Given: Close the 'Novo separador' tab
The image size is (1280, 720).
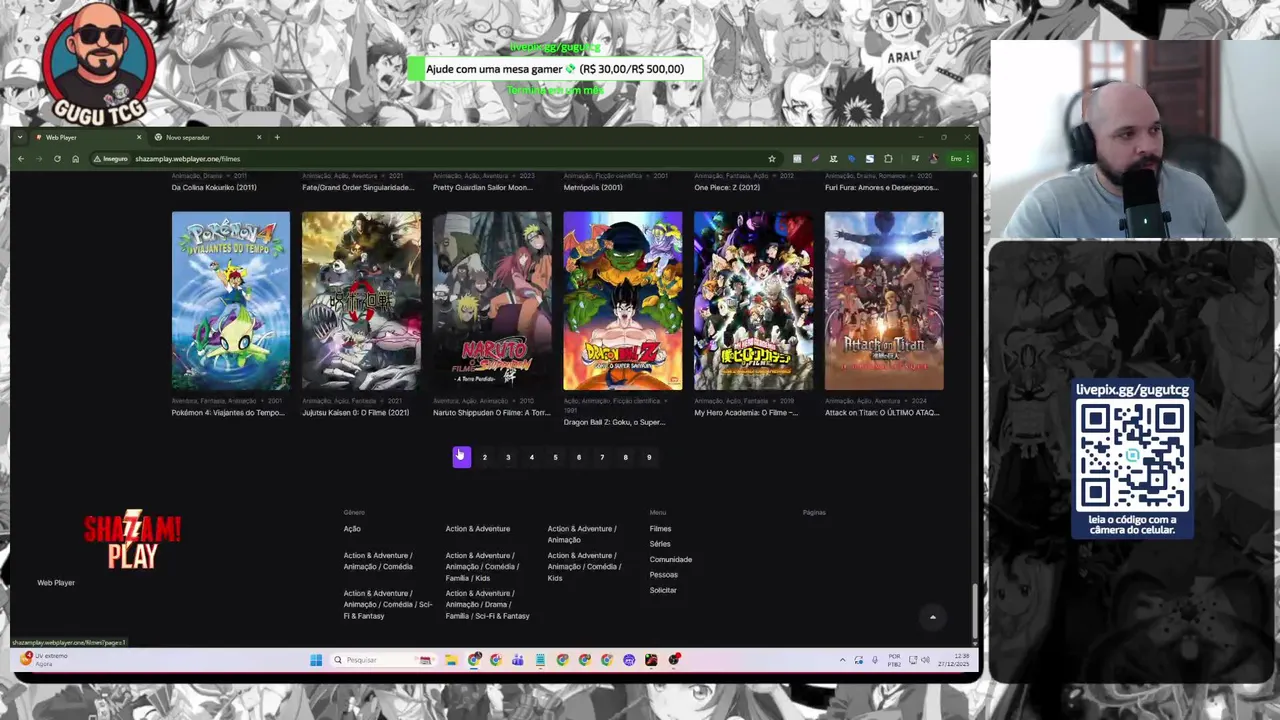Looking at the screenshot, I should pos(259,137).
